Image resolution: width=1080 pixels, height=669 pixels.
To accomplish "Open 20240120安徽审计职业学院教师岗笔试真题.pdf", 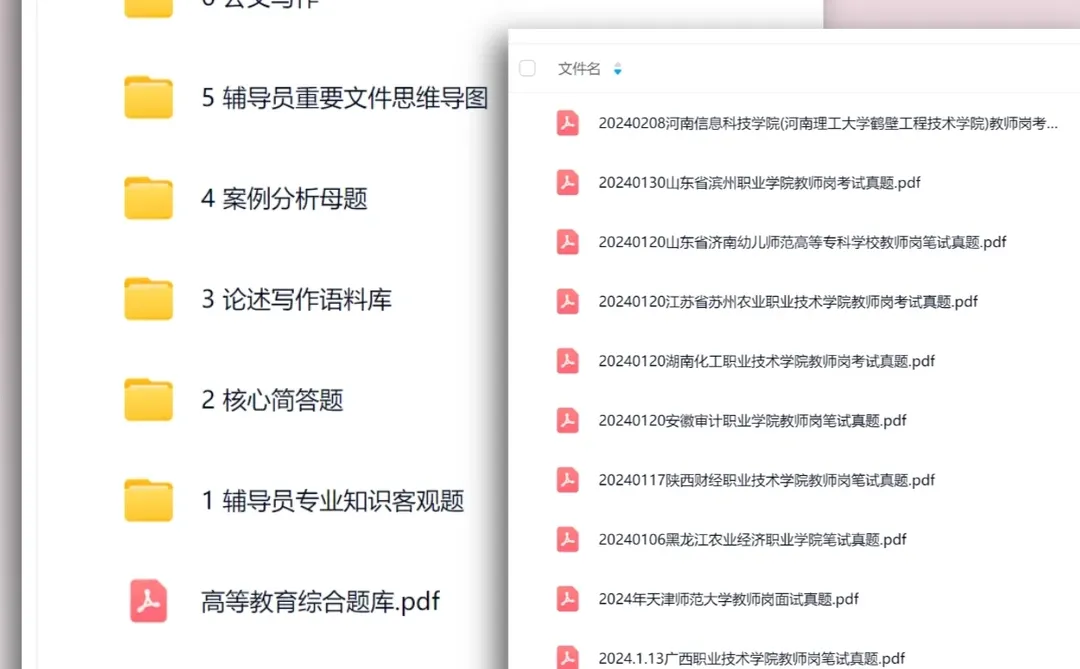I will click(x=751, y=420).
